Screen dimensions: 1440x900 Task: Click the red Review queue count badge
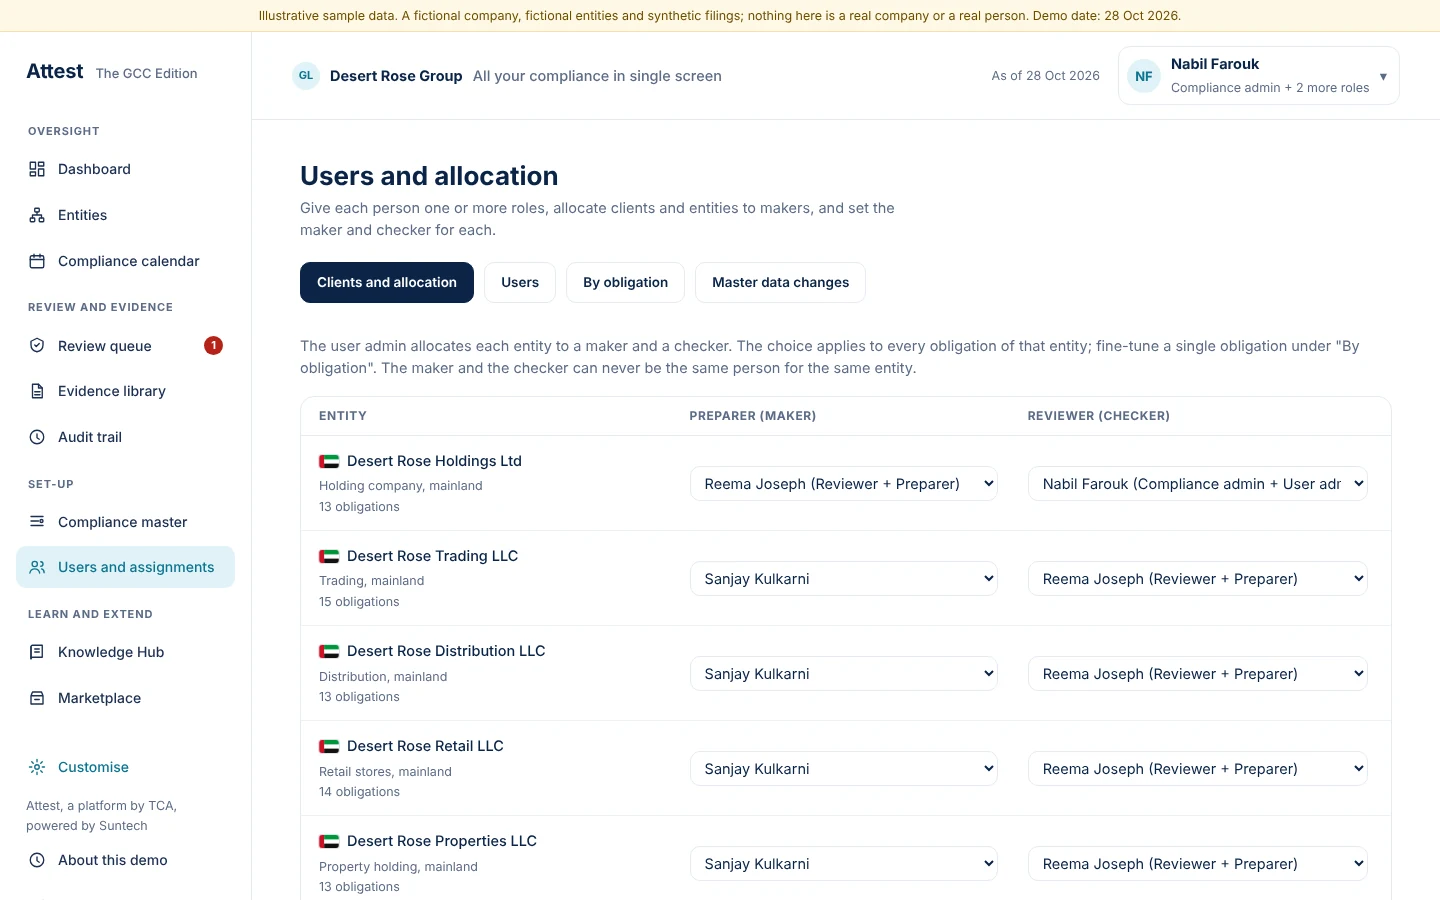click(213, 346)
